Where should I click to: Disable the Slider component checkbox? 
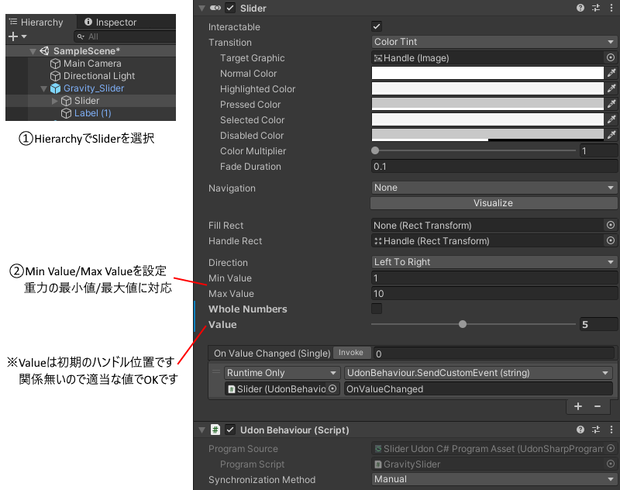[x=230, y=8]
